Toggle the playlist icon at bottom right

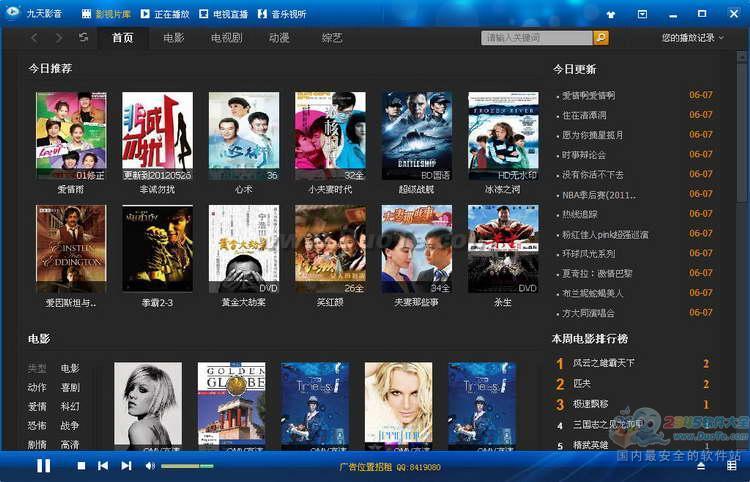[x=732, y=465]
